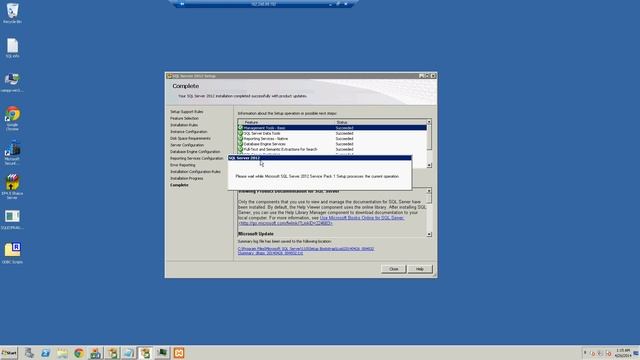
Task: Open the desktop icon above Google Chrome shortcut
Action: [x=12, y=82]
